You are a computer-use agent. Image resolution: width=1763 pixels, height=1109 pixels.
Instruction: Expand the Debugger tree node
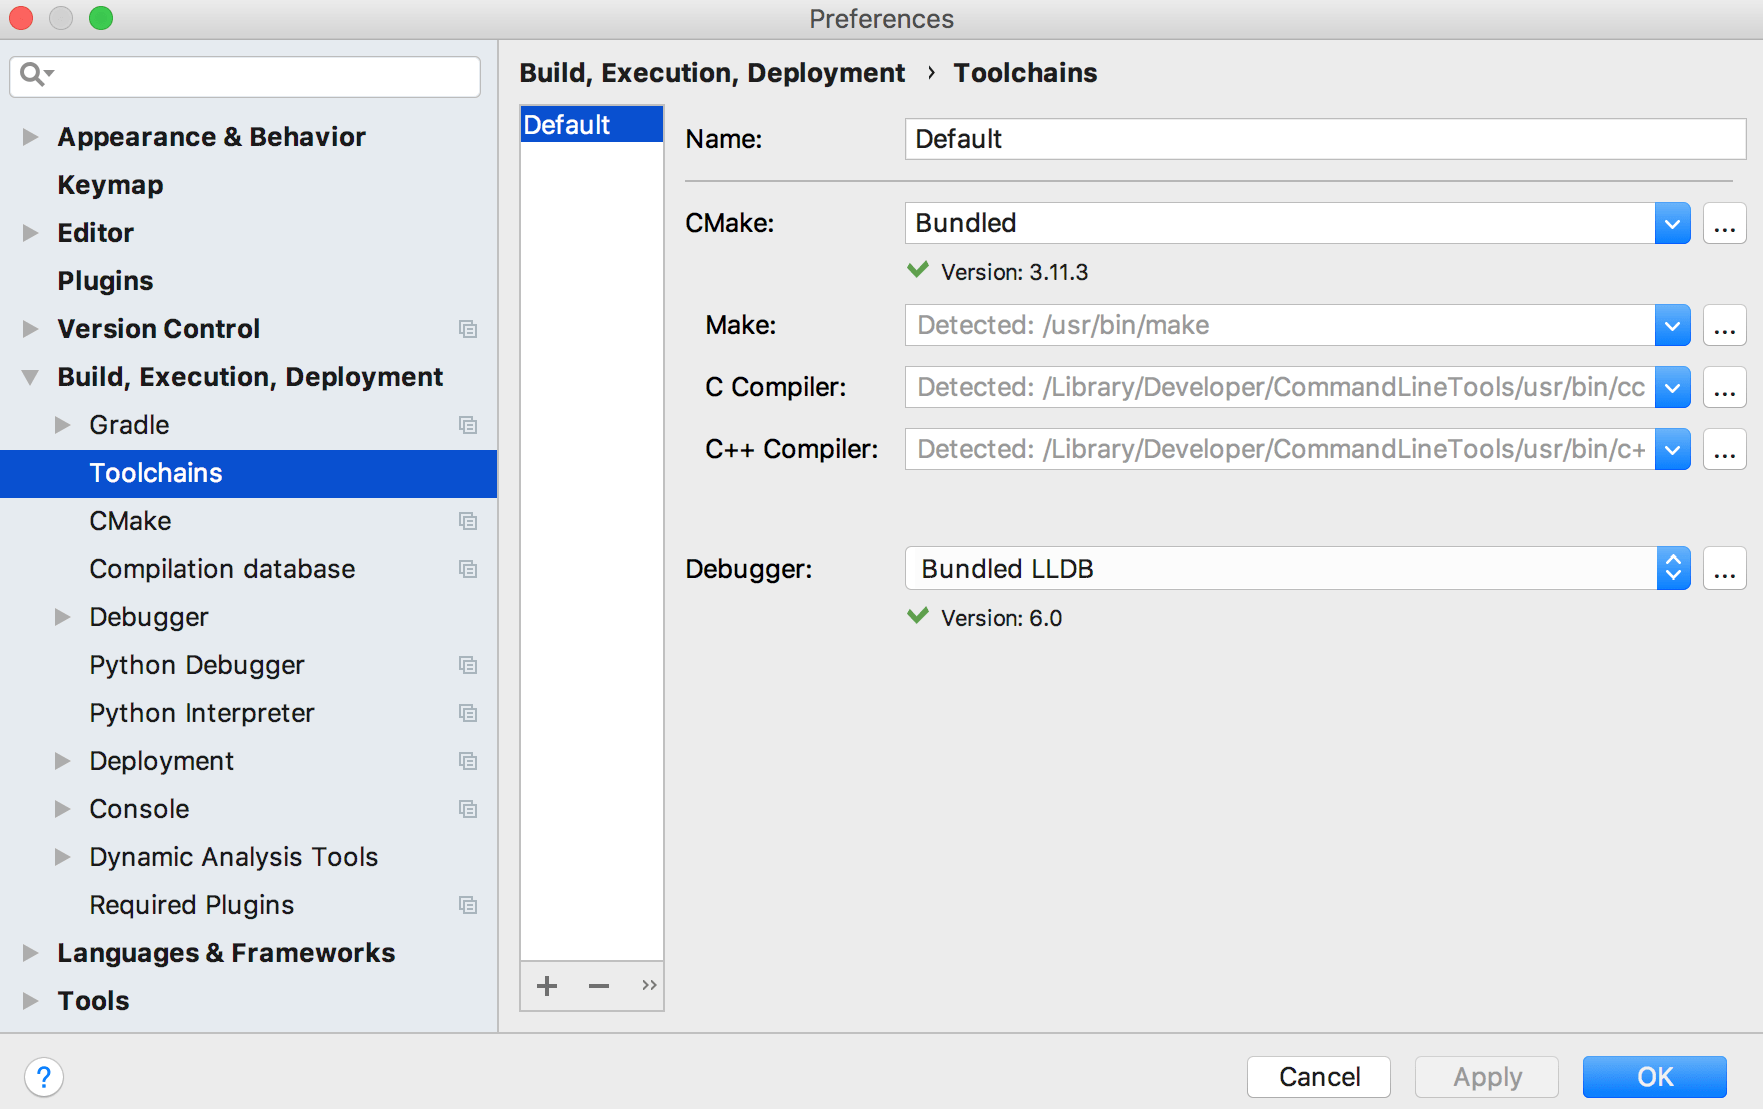(62, 617)
